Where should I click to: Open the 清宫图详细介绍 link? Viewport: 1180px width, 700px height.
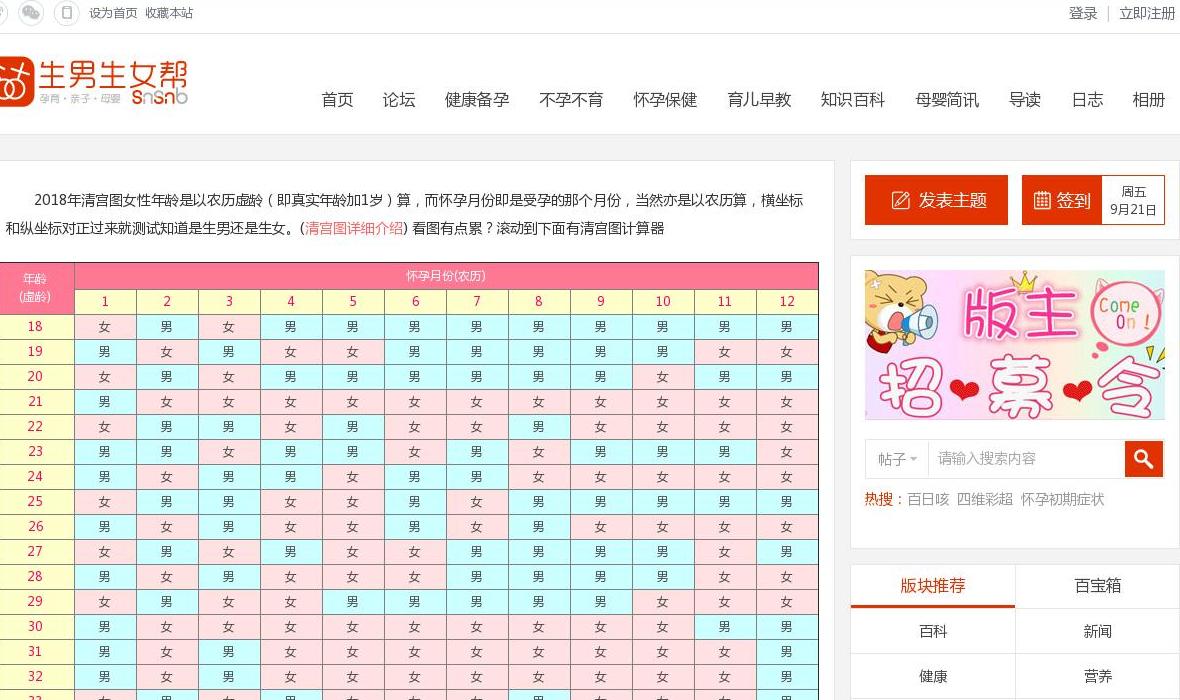(x=354, y=228)
